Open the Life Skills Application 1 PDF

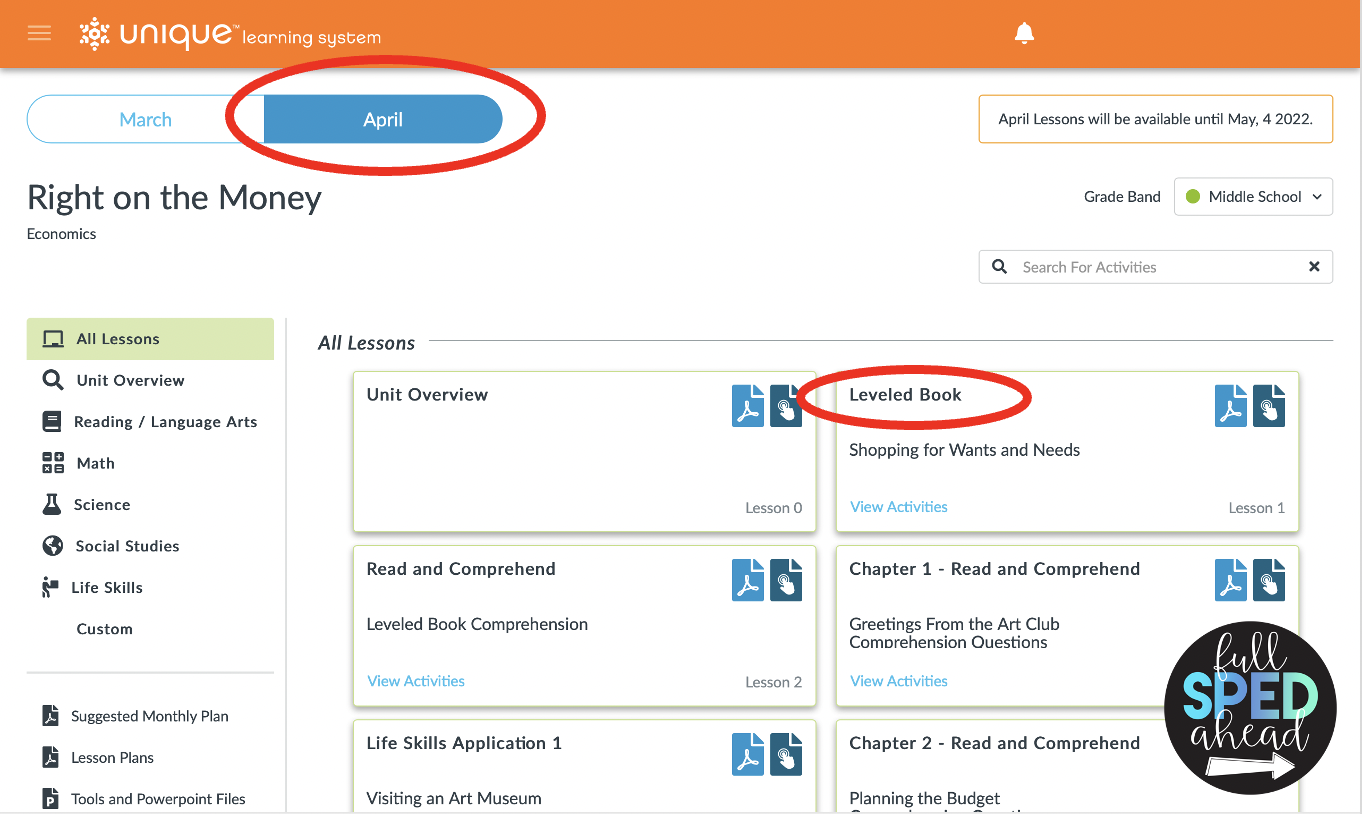point(747,754)
